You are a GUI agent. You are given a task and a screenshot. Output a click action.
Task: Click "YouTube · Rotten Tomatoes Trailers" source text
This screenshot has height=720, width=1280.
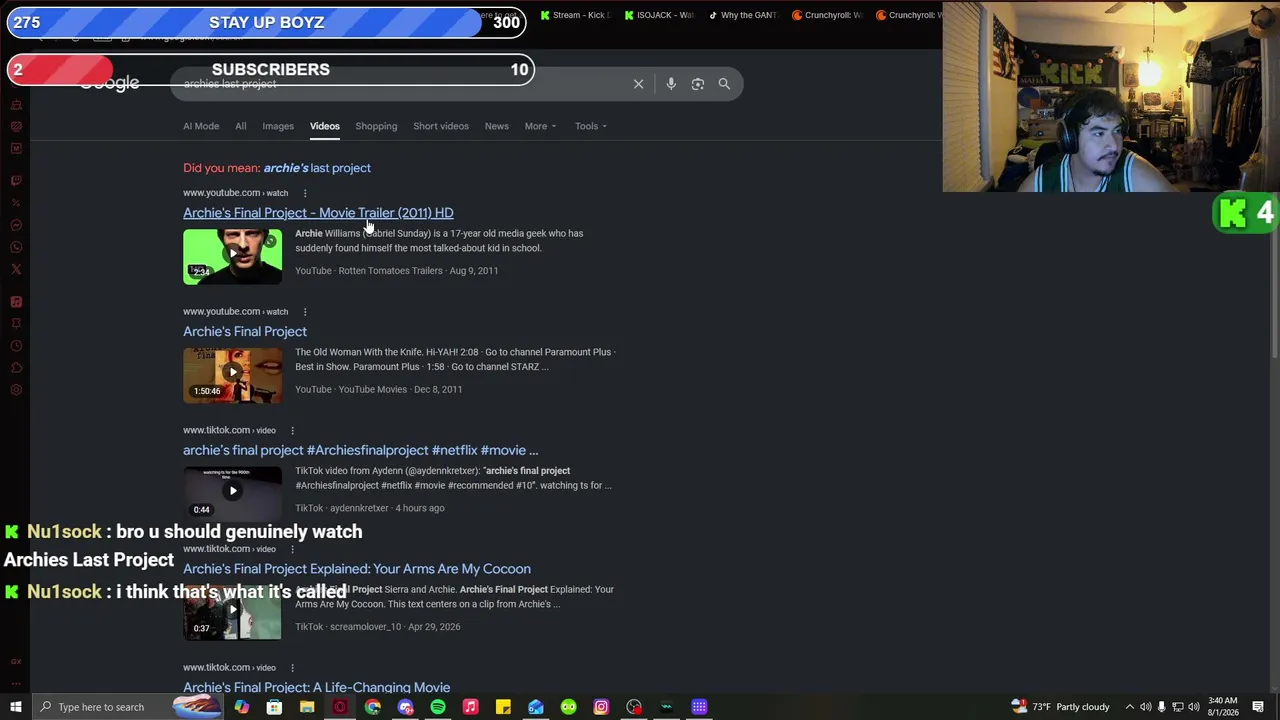pos(369,271)
